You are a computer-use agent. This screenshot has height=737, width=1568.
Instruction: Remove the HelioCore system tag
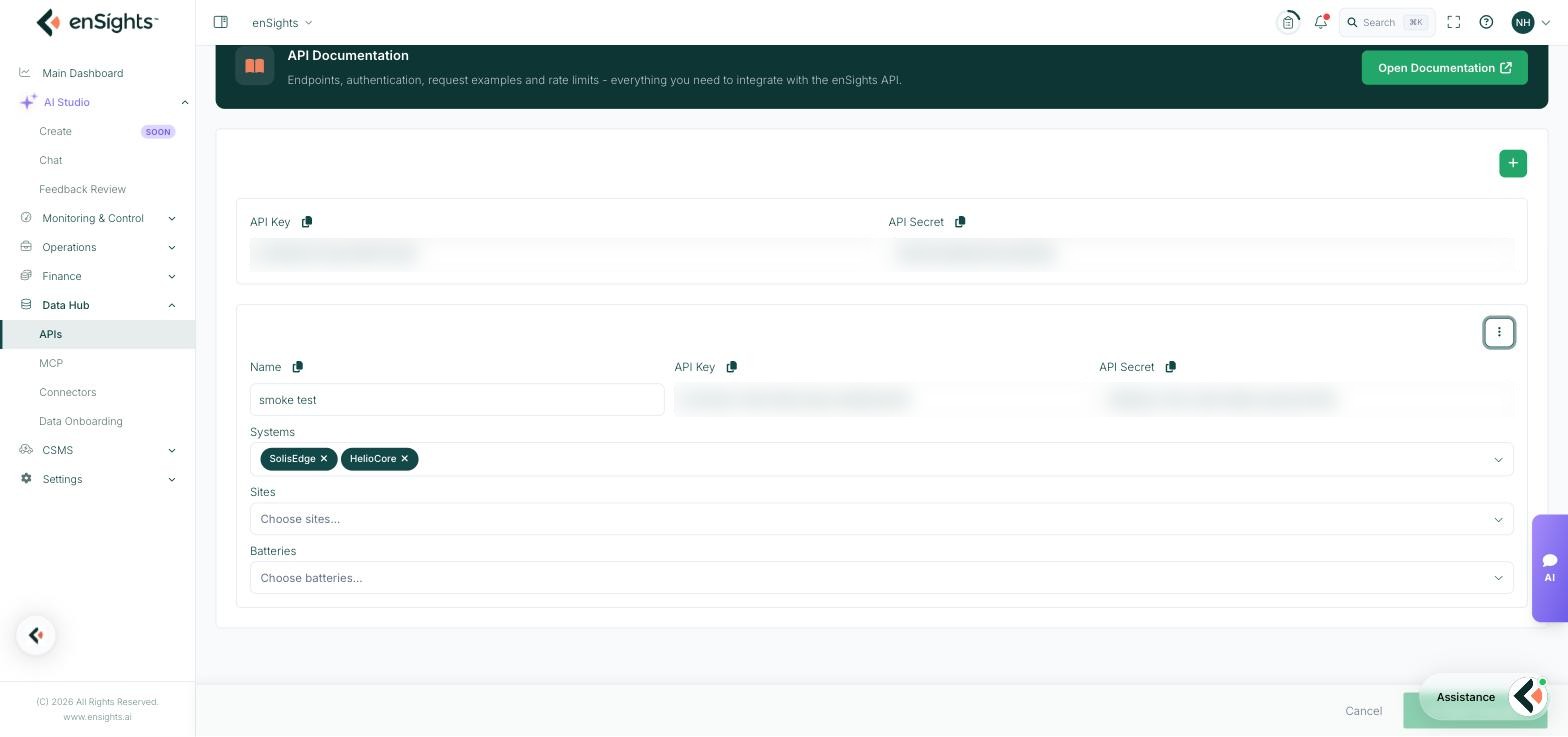point(405,459)
